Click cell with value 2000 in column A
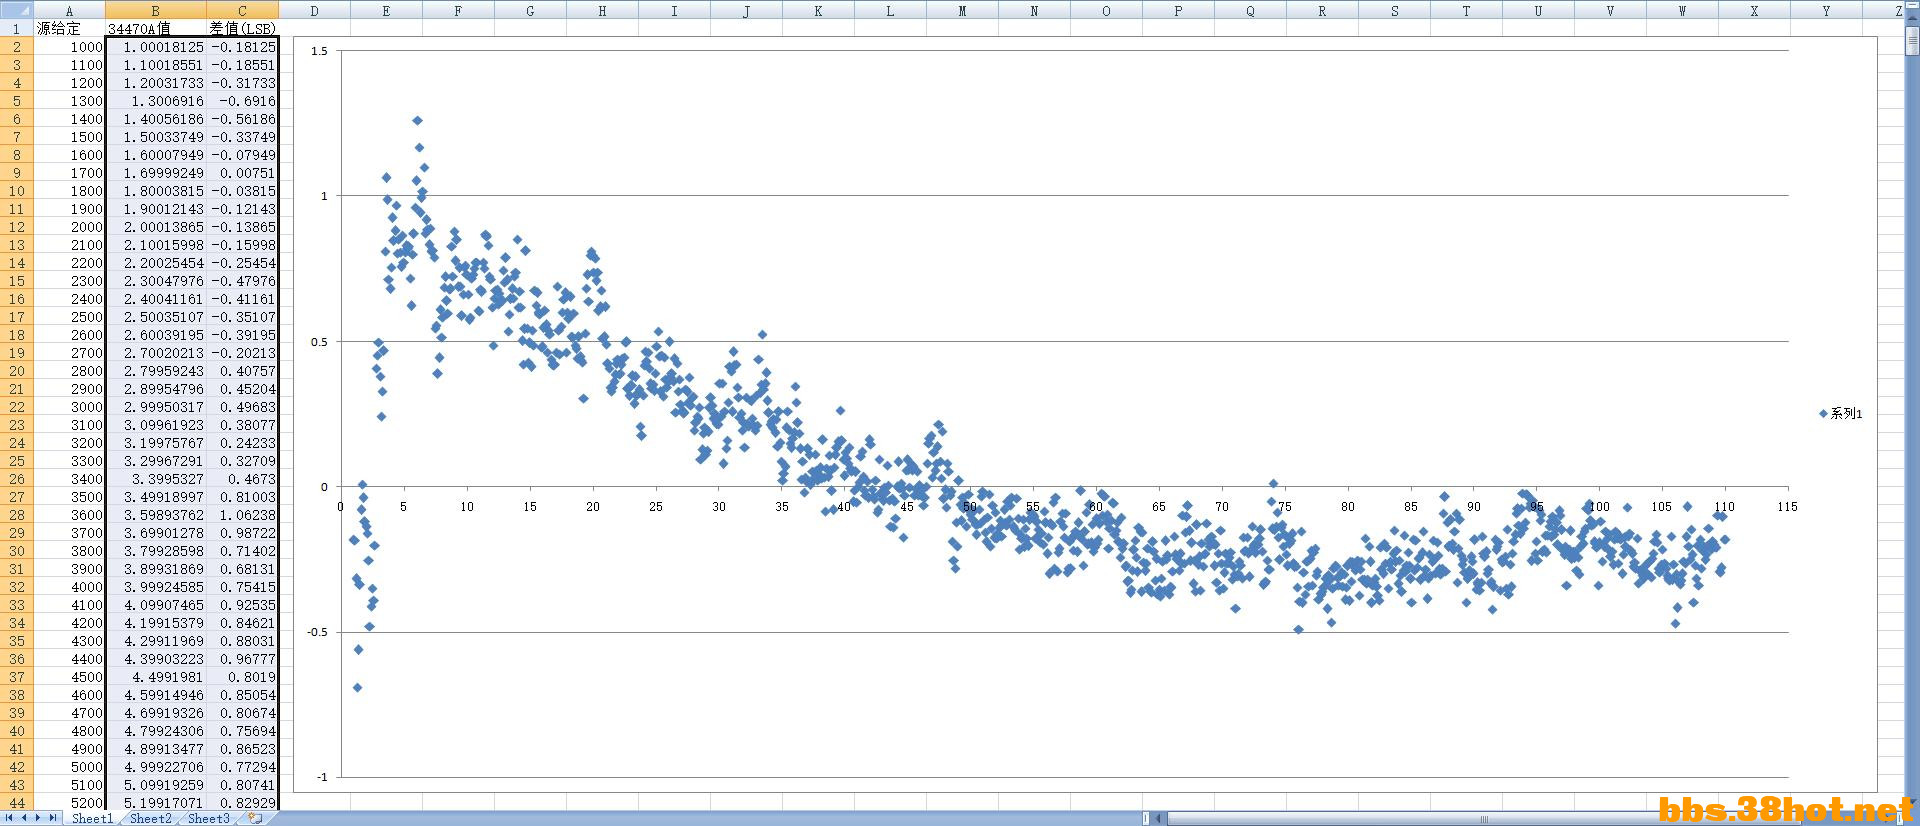The width and height of the screenshot is (1920, 826). pyautogui.click(x=69, y=227)
